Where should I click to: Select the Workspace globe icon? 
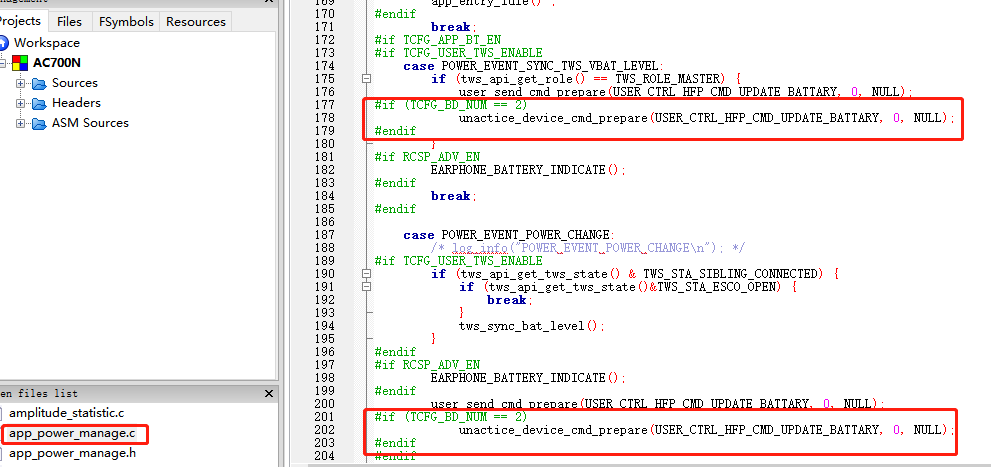click(x=4, y=43)
